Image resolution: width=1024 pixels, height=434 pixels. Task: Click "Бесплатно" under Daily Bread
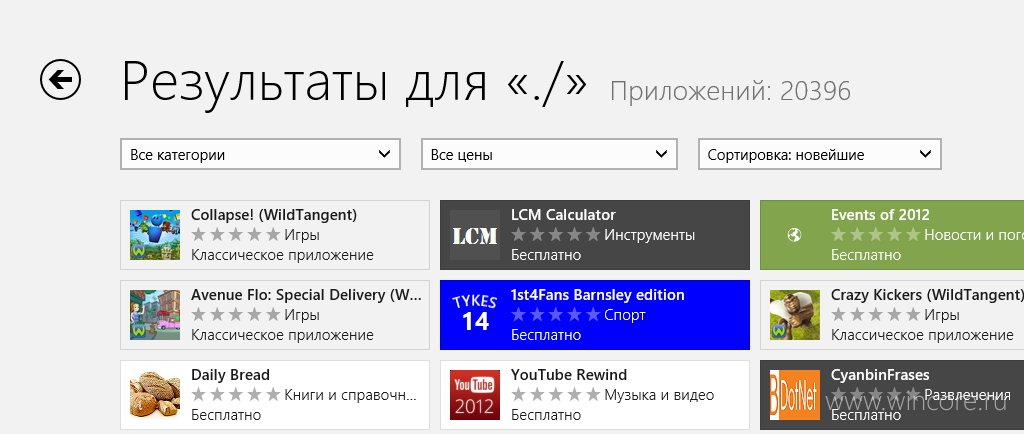226,414
